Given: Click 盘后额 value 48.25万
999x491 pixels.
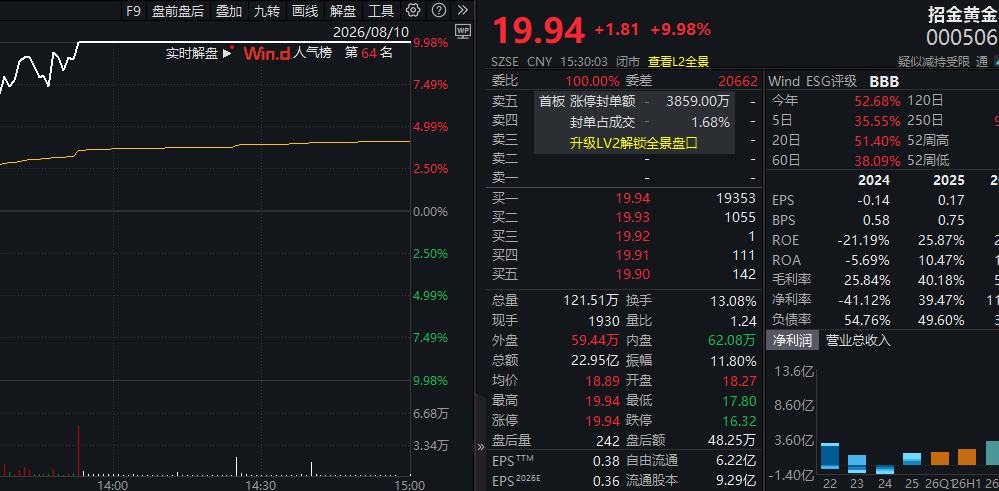Looking at the screenshot, I should [730, 441].
